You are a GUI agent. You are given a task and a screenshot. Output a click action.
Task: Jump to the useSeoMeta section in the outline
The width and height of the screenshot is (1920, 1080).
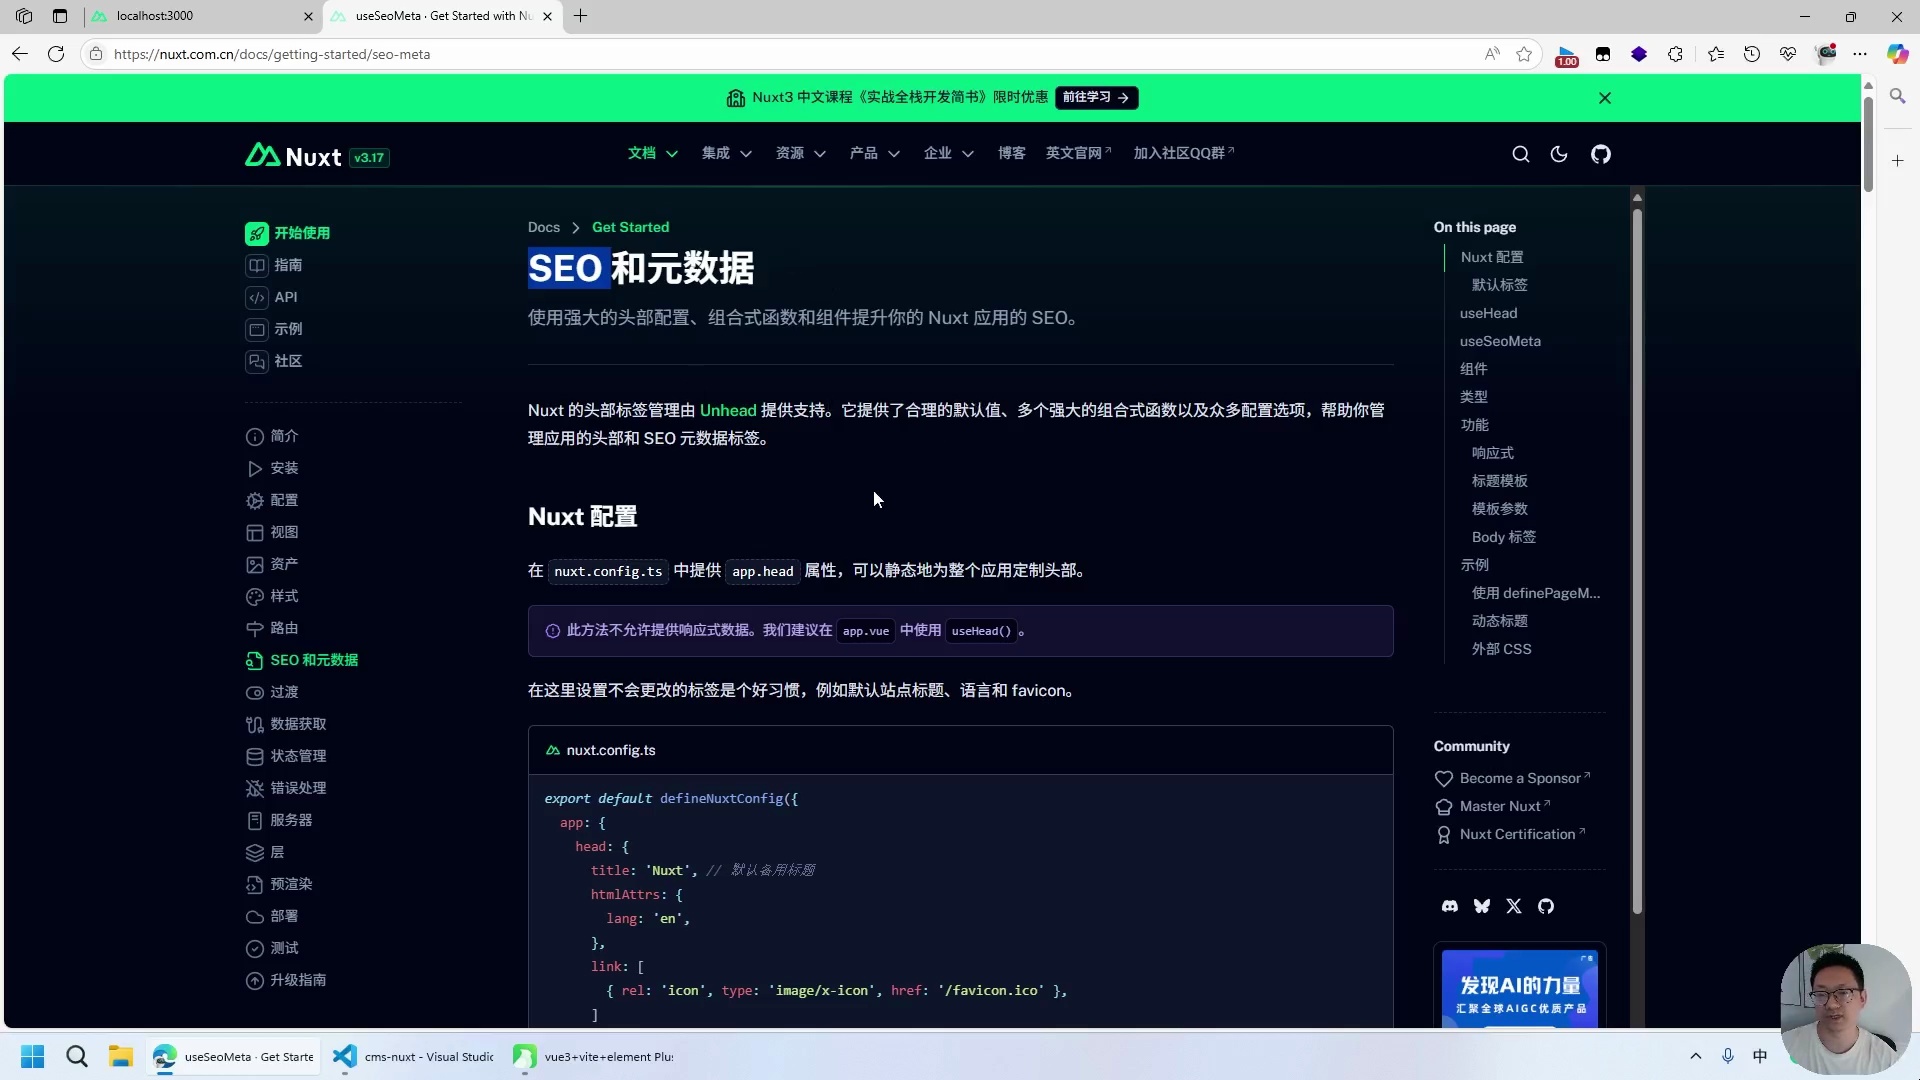[1500, 341]
